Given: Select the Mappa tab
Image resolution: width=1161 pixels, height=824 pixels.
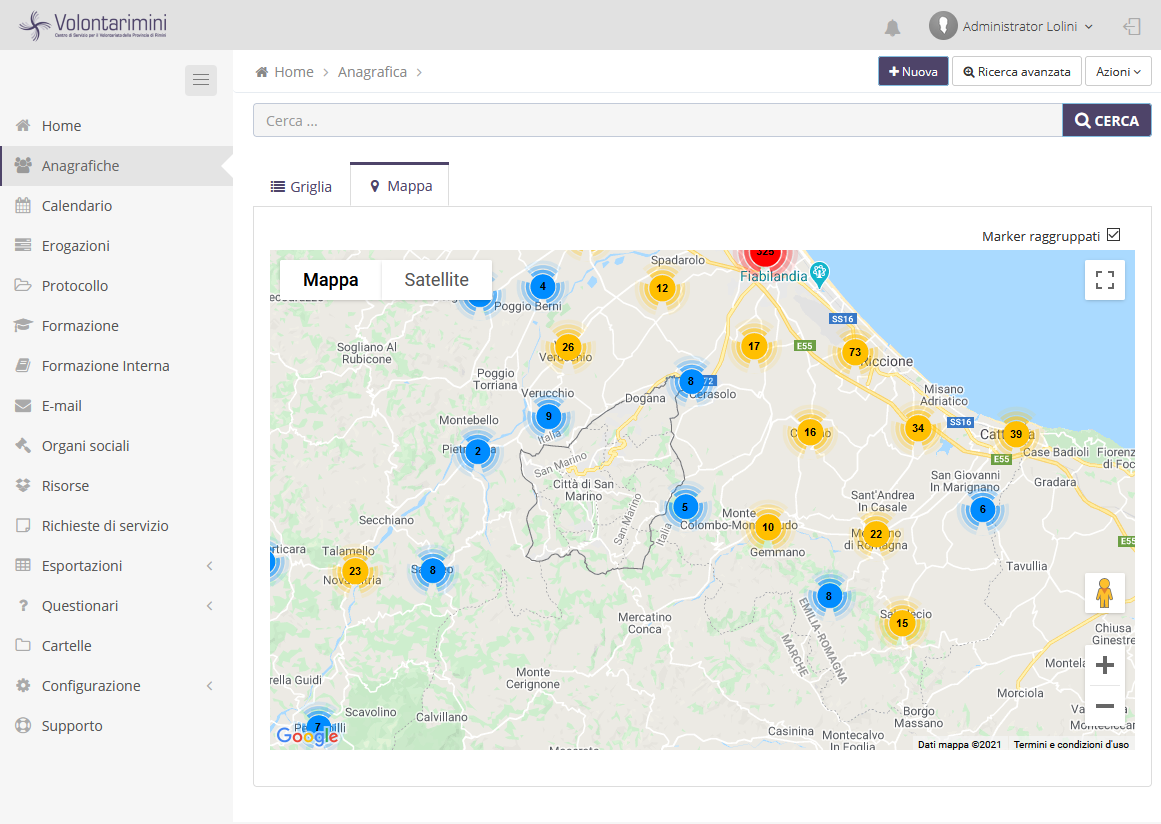Looking at the screenshot, I should coord(400,186).
